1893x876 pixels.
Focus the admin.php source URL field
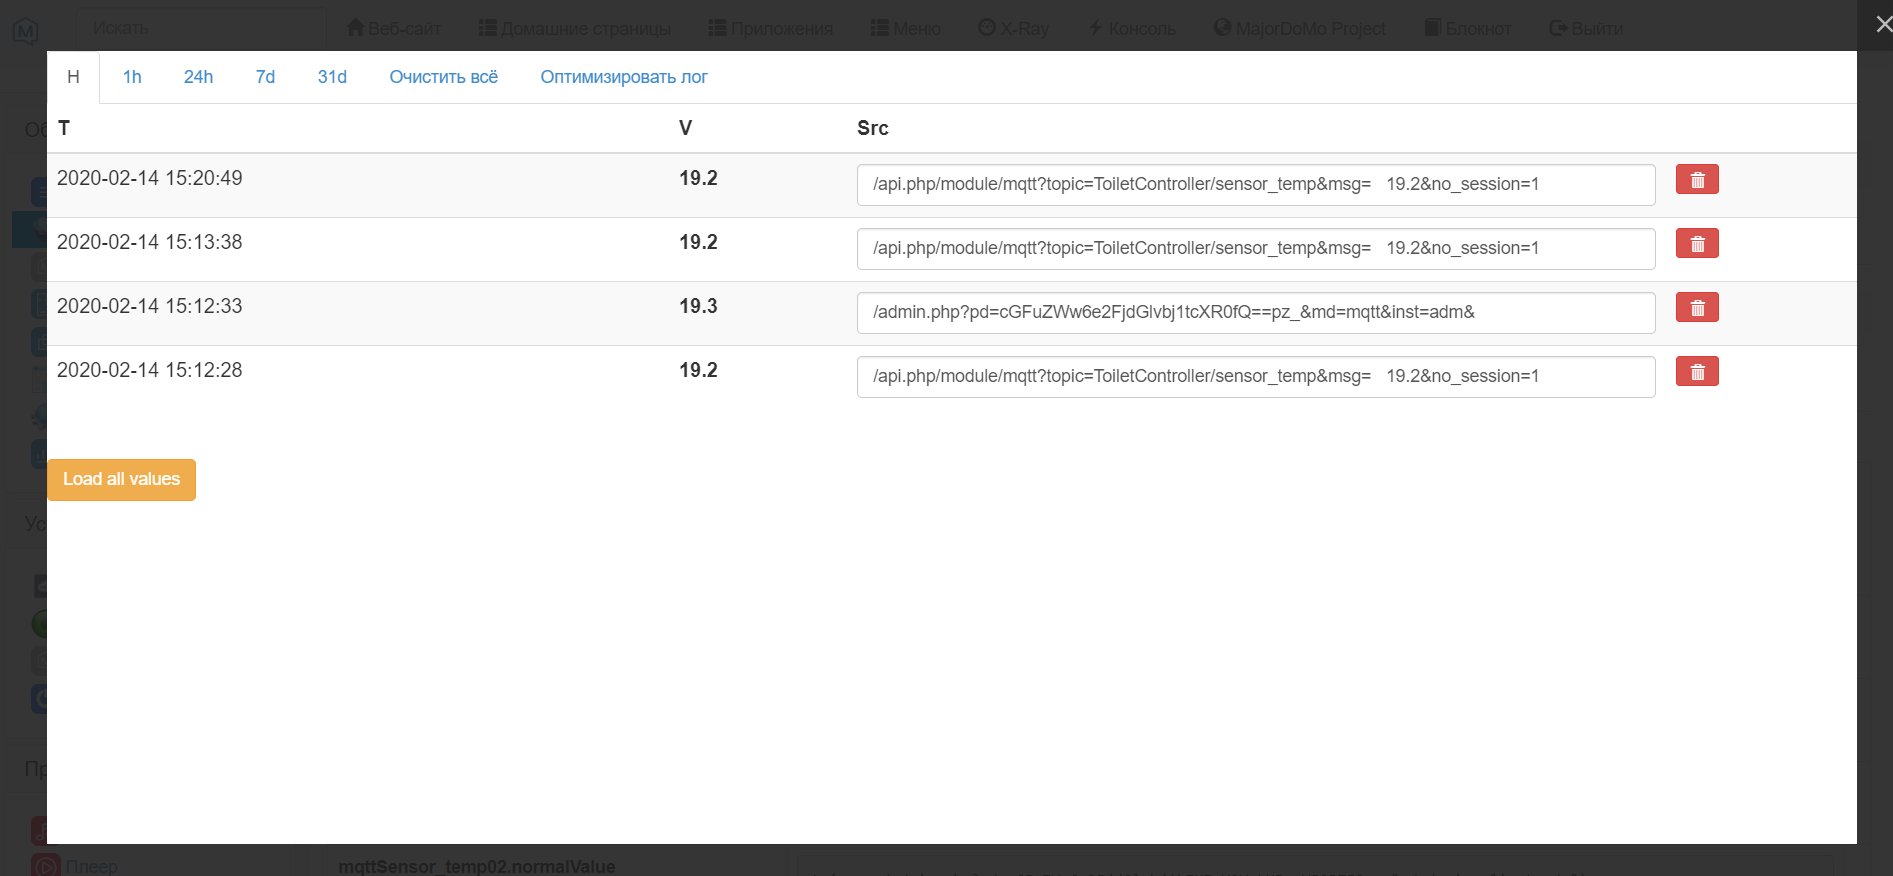(1255, 313)
